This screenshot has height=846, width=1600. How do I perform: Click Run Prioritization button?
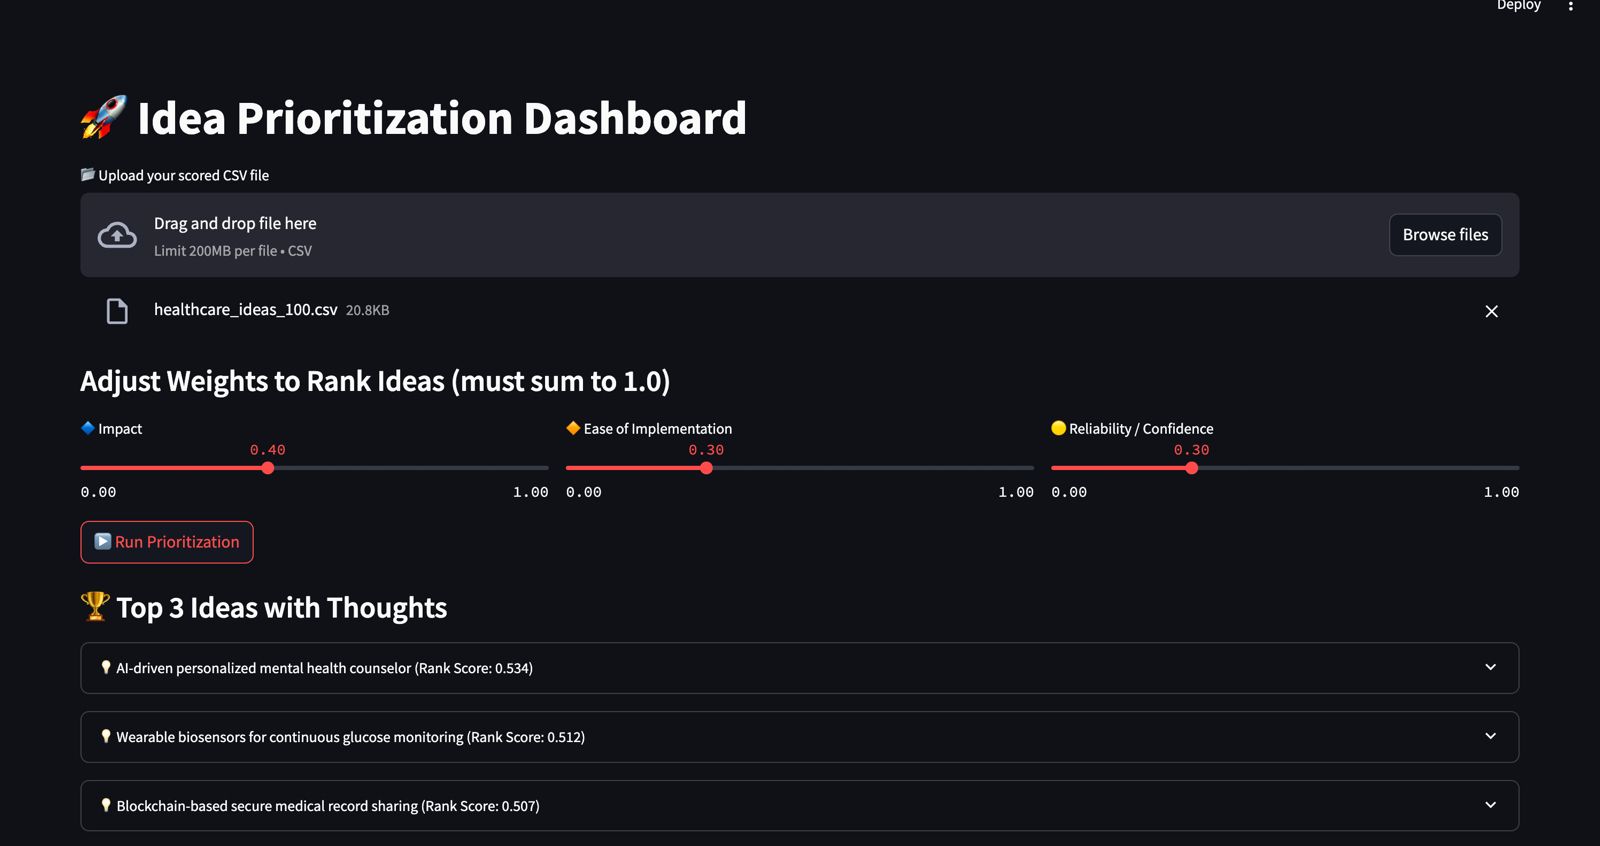tap(167, 542)
